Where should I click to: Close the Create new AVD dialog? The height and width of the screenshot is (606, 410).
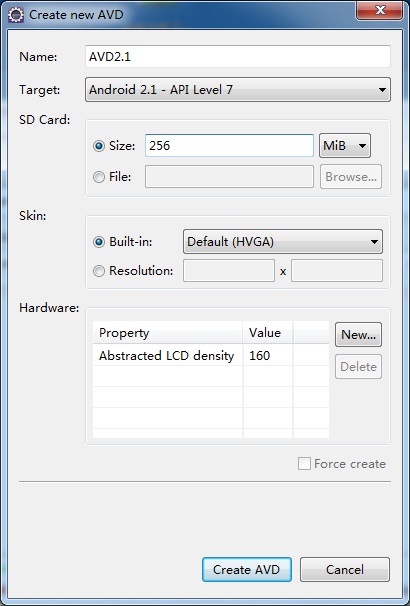tap(380, 10)
